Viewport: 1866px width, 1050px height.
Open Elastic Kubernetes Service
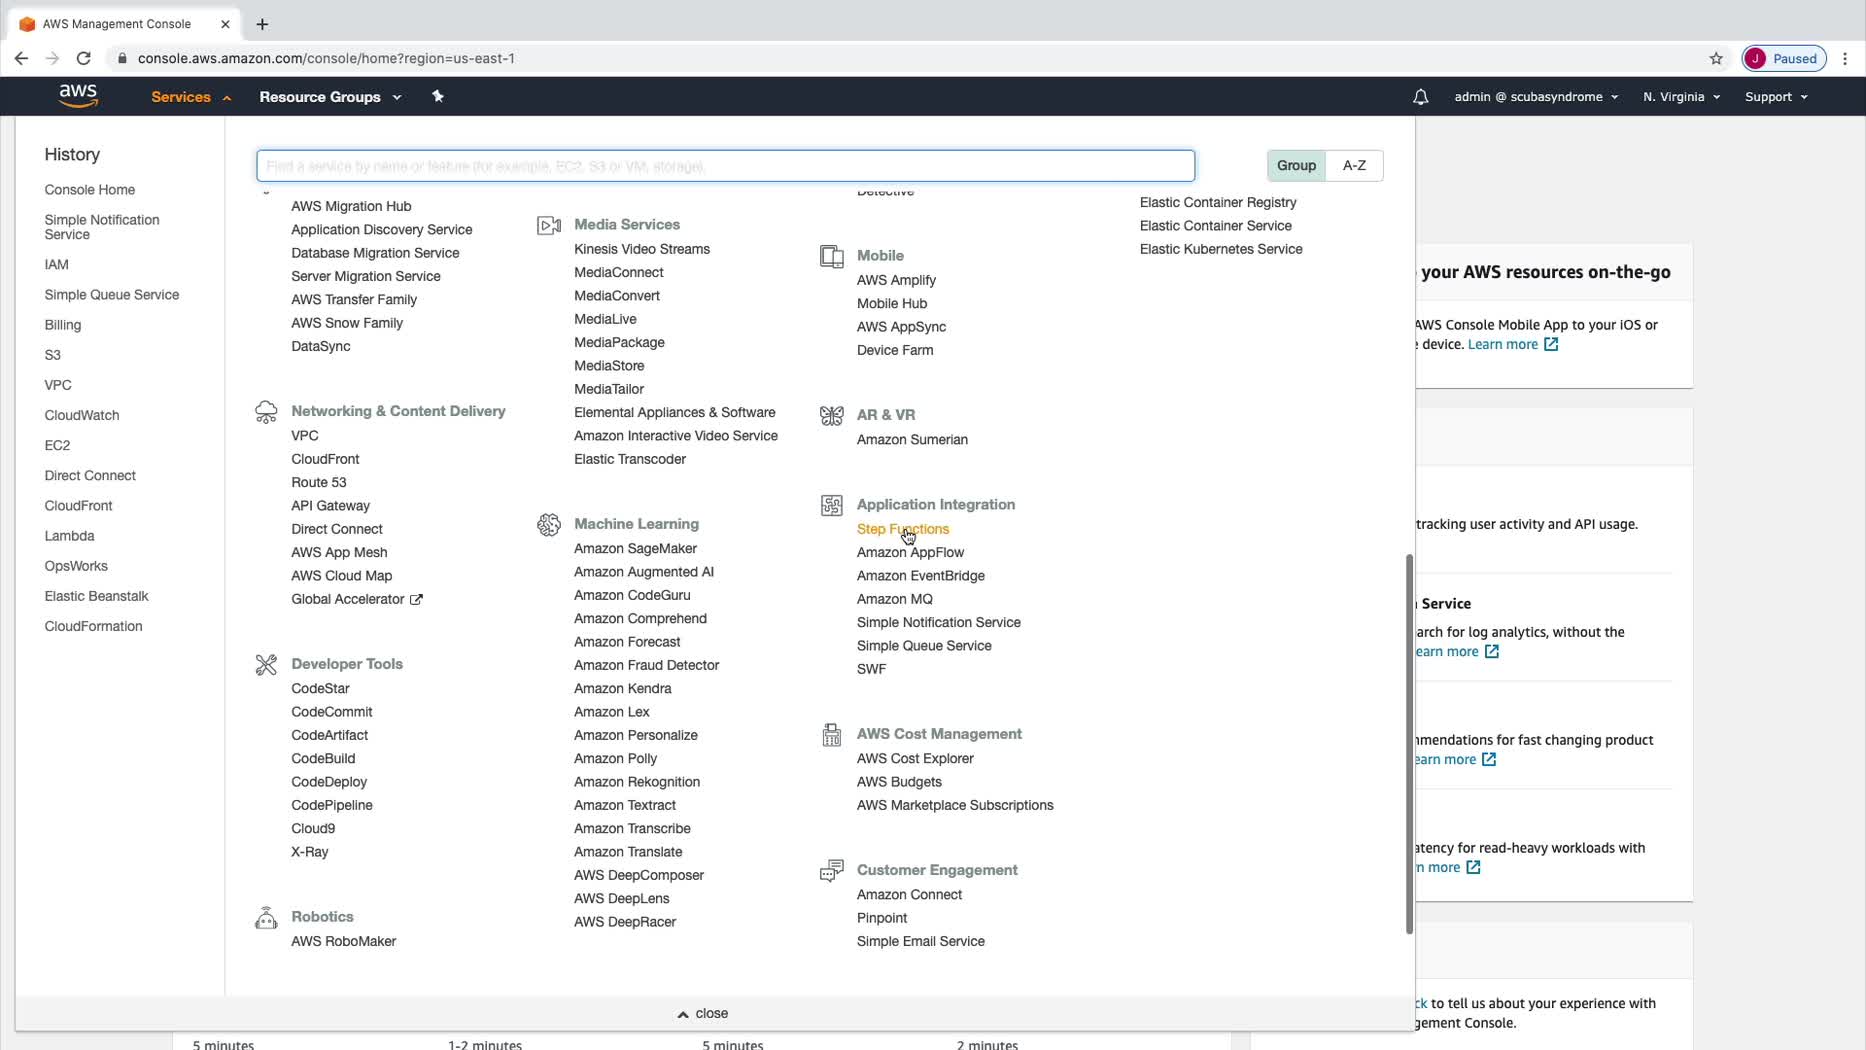[1221, 249]
